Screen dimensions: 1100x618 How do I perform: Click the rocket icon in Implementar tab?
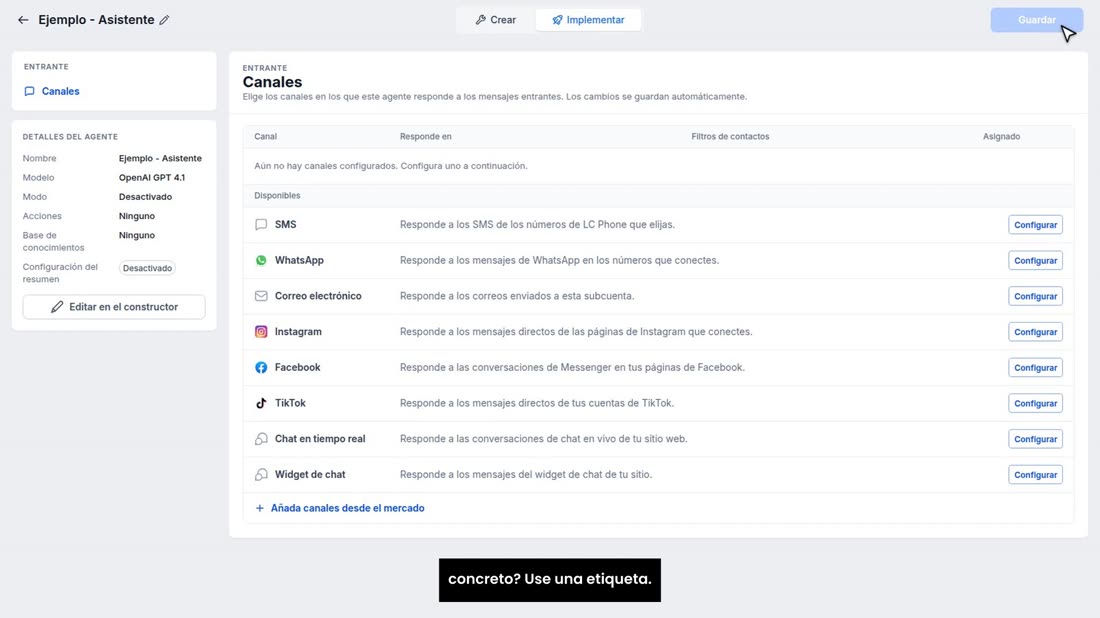[557, 20]
